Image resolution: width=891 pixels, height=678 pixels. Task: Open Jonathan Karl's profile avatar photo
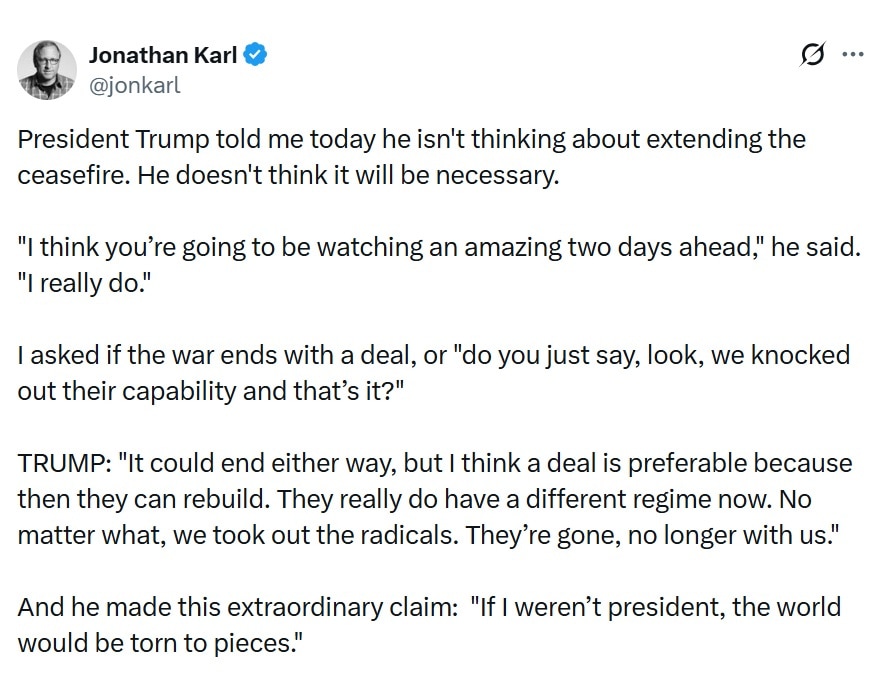[46, 70]
